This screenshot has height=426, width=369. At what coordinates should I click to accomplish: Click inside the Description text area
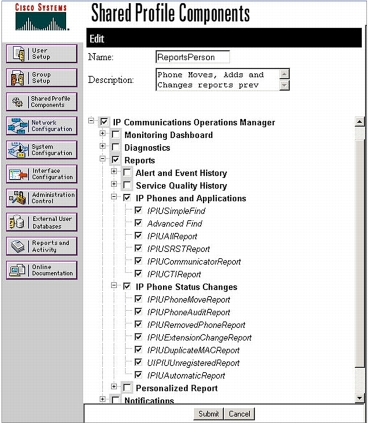[218, 80]
